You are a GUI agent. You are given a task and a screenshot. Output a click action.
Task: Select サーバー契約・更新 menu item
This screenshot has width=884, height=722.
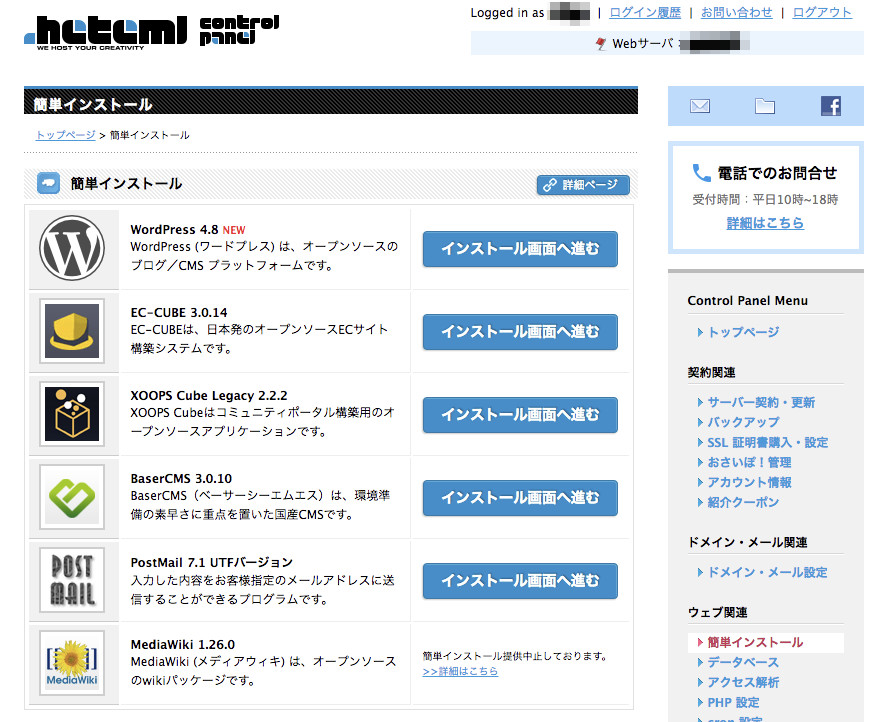point(761,402)
